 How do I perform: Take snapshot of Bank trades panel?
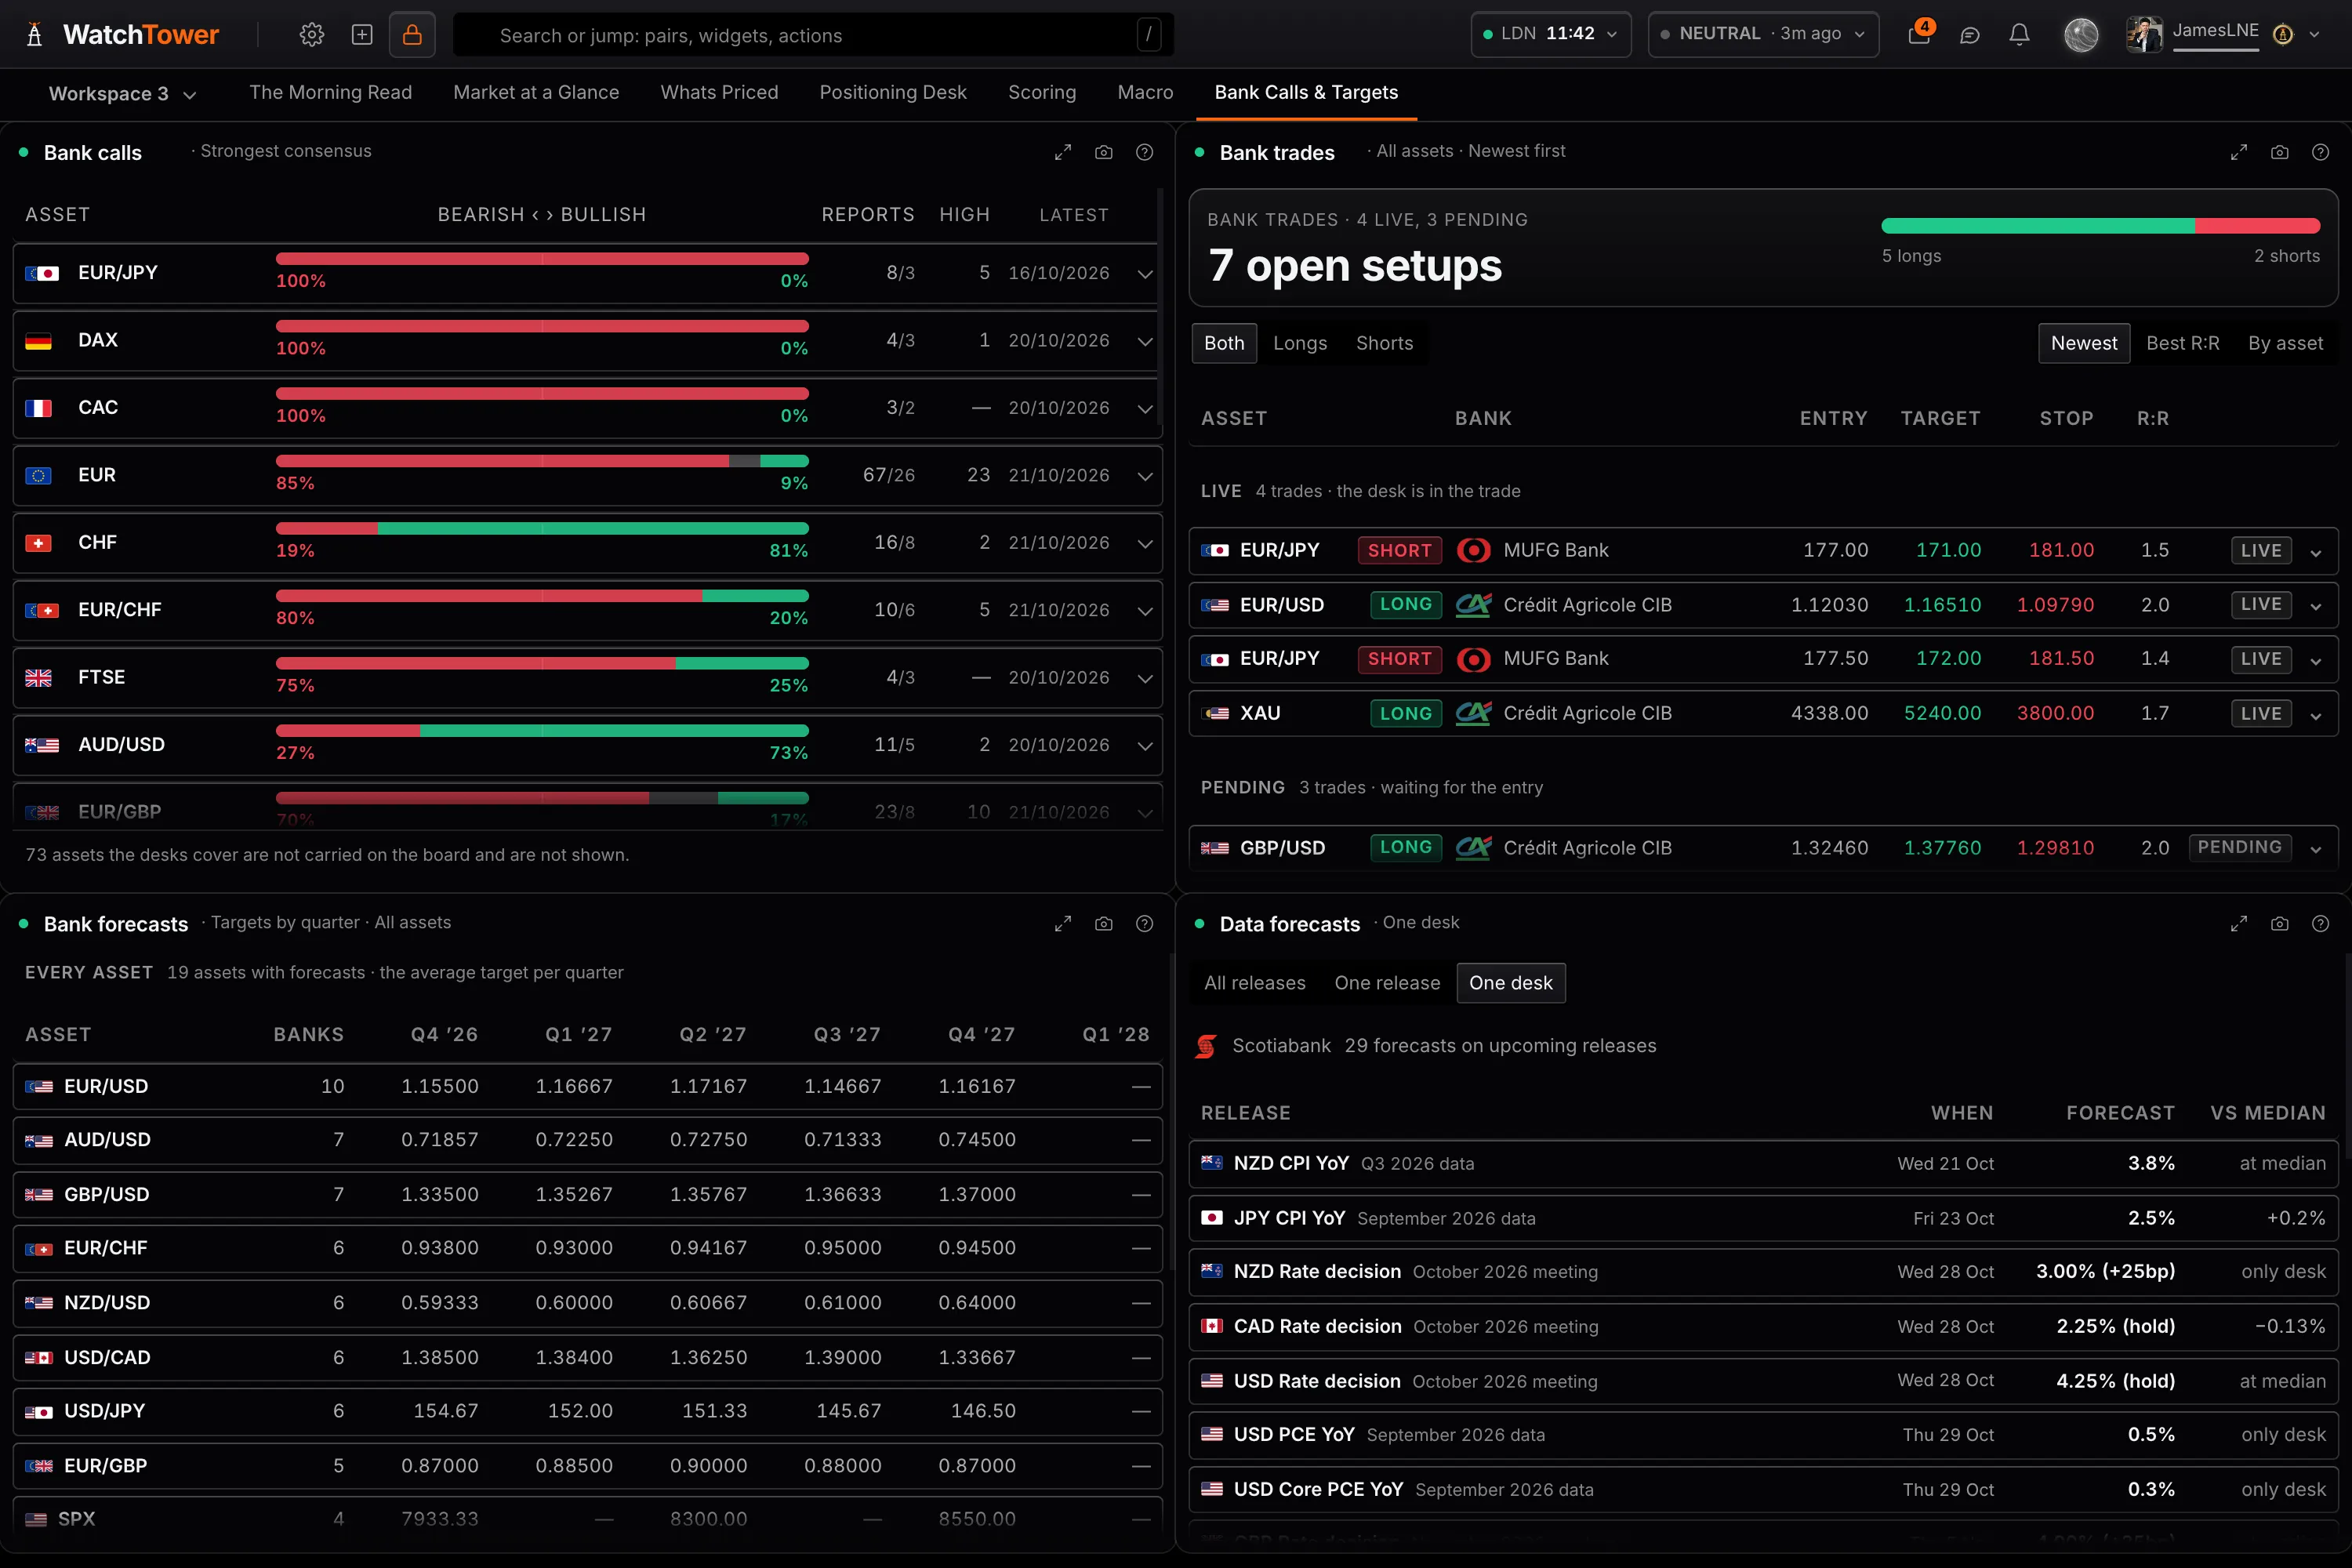pos(2280,152)
